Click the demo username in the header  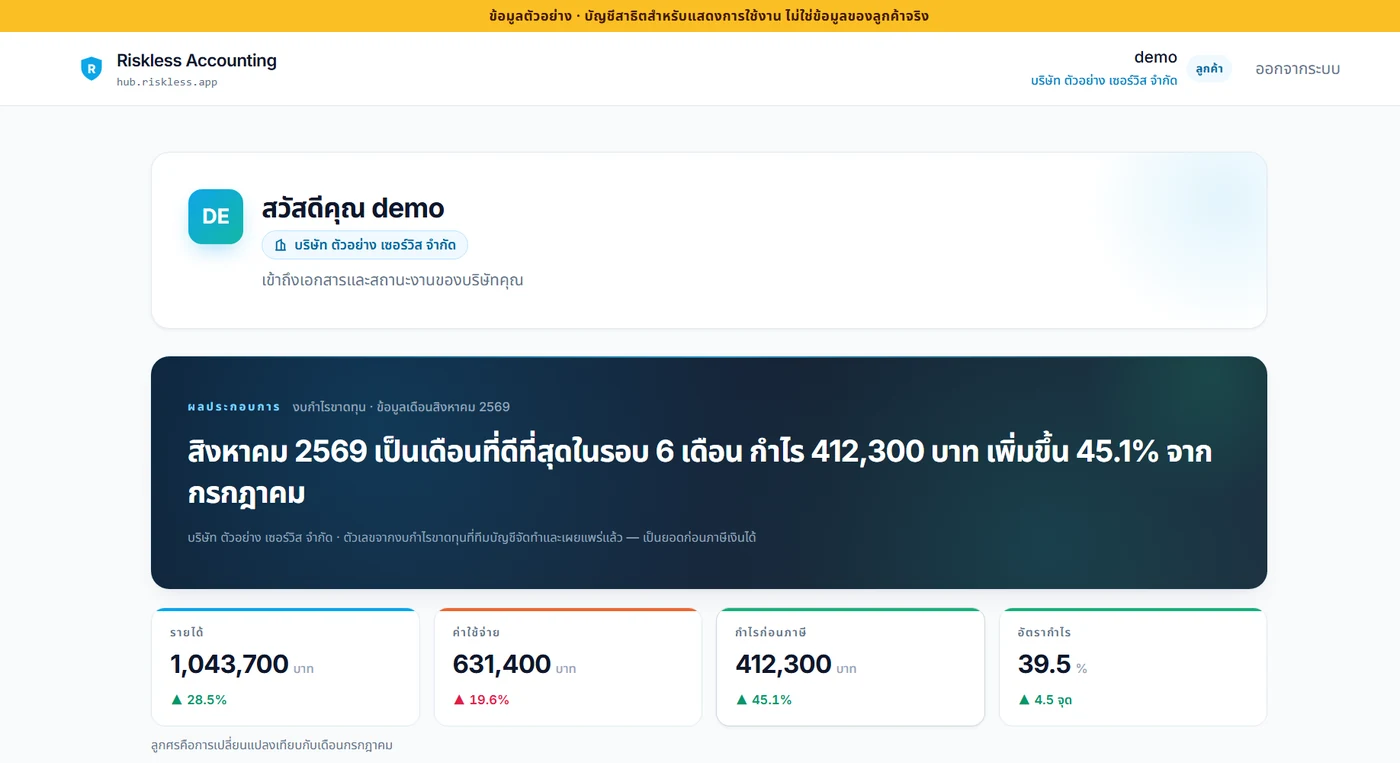1156,57
